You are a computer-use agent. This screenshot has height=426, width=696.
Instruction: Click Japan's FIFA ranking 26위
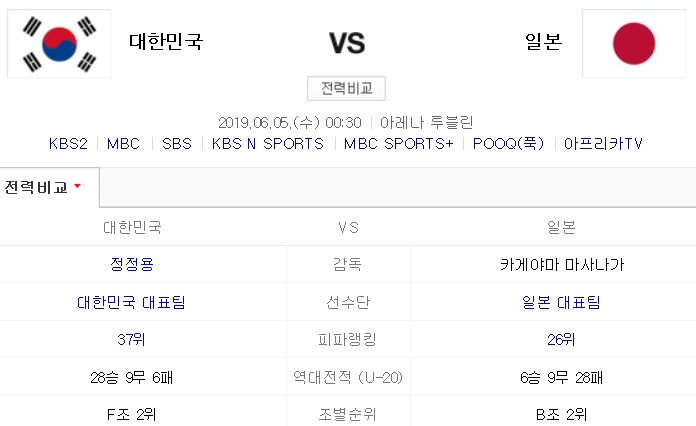[x=562, y=340]
